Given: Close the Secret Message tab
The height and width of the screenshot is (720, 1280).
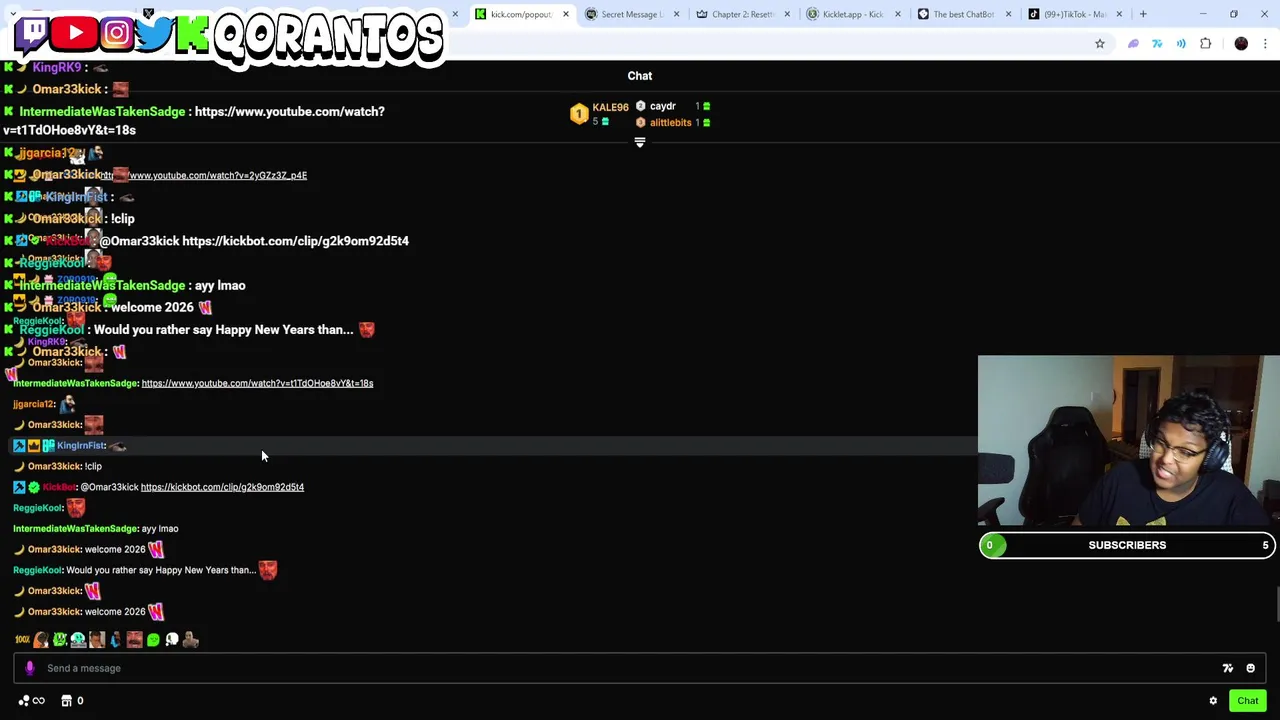Looking at the screenshot, I should [x=676, y=14].
